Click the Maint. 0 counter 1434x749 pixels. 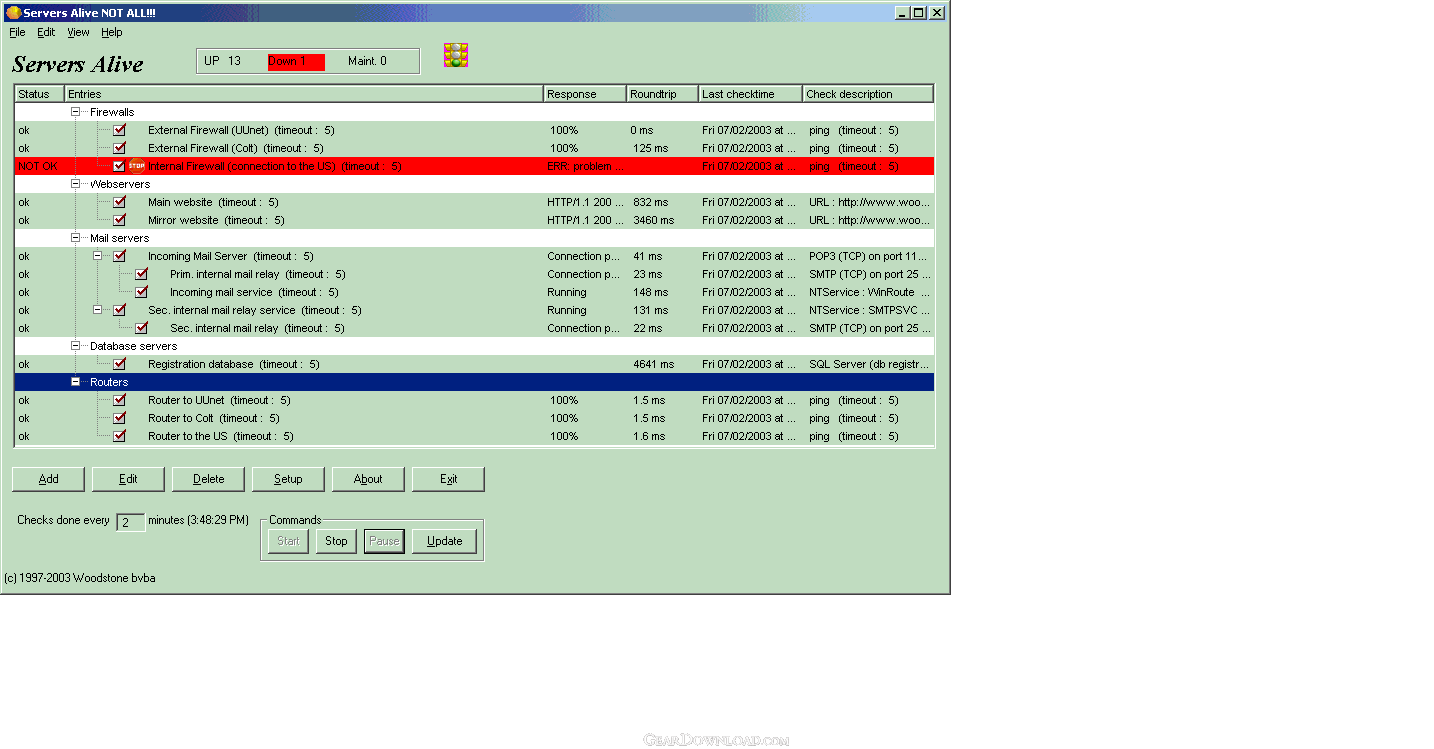point(367,61)
